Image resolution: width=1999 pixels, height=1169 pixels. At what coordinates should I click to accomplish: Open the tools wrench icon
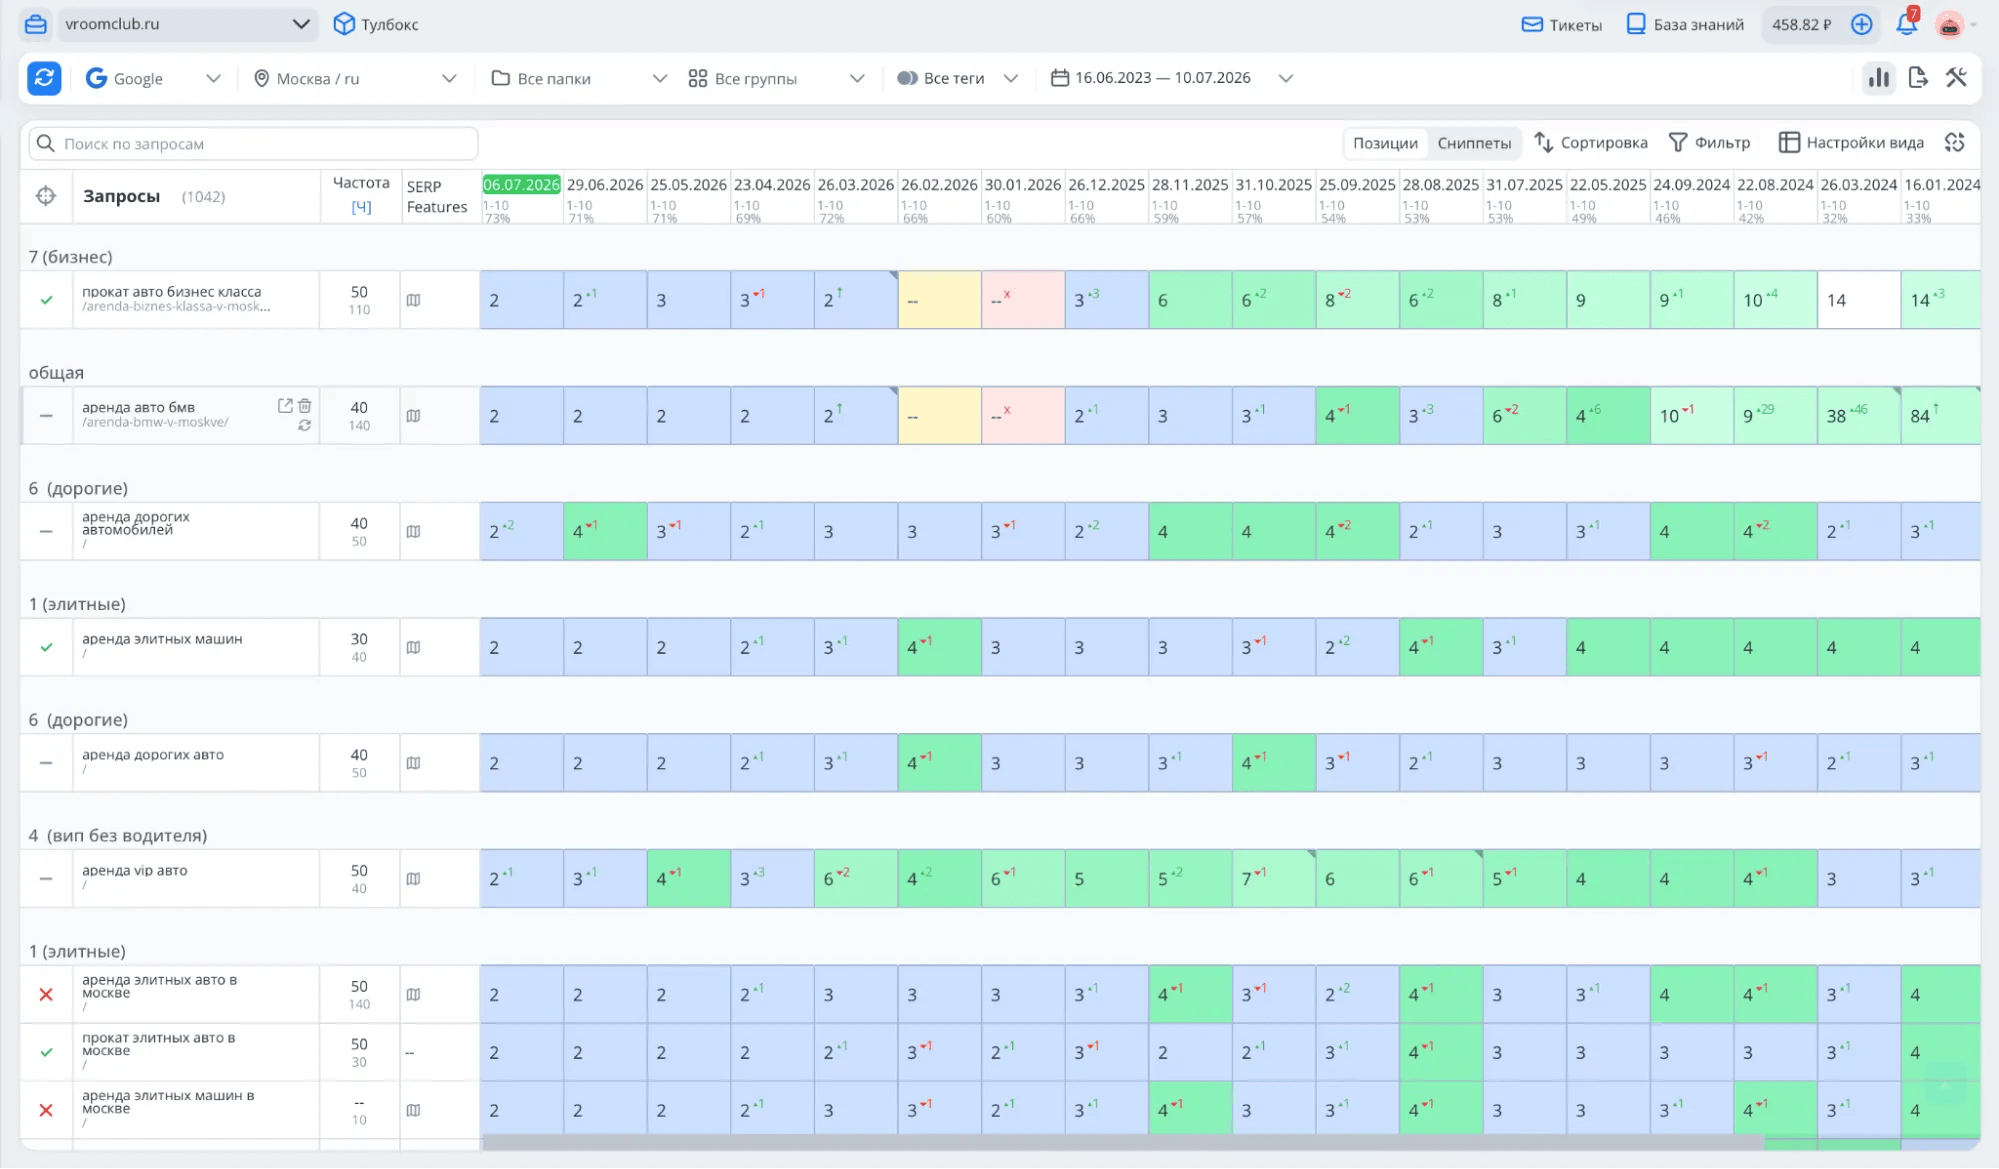[1957, 78]
